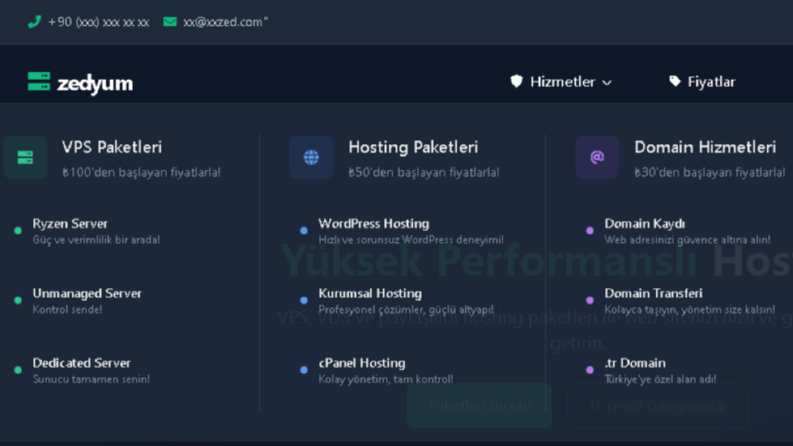
Task: Click the green dot beside Dedicated Server
Action: [x=18, y=370]
